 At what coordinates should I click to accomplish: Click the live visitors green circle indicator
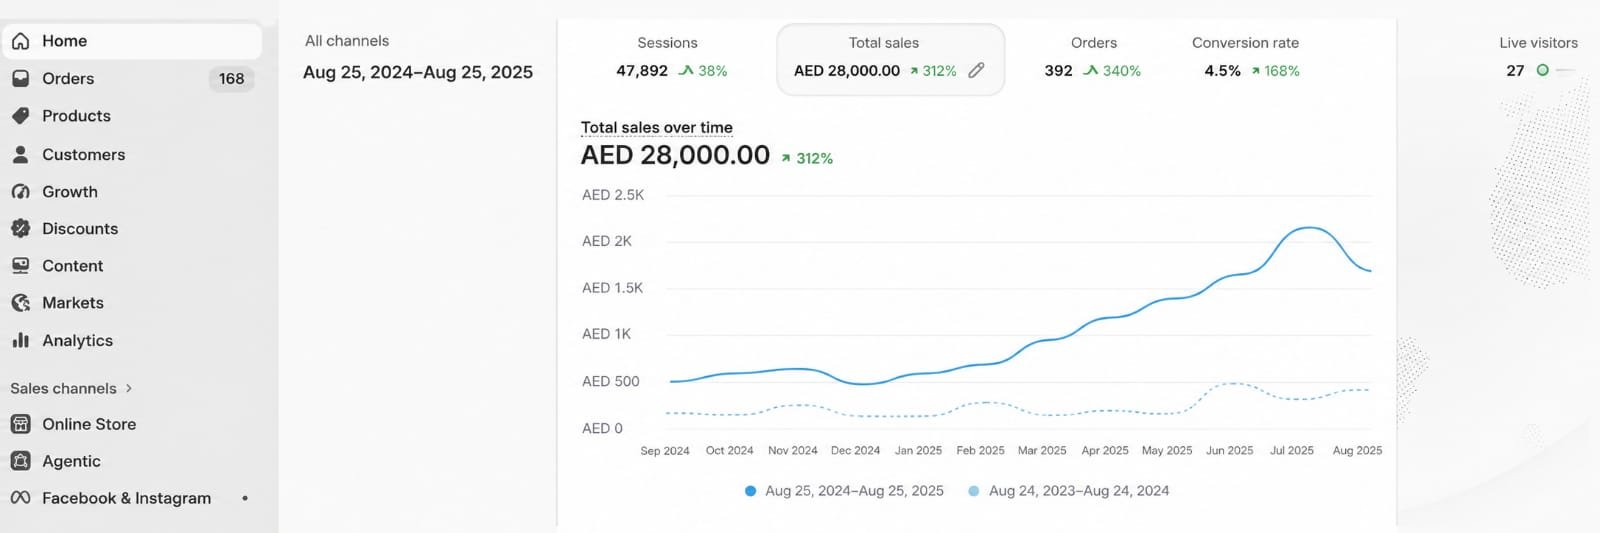(x=1542, y=70)
